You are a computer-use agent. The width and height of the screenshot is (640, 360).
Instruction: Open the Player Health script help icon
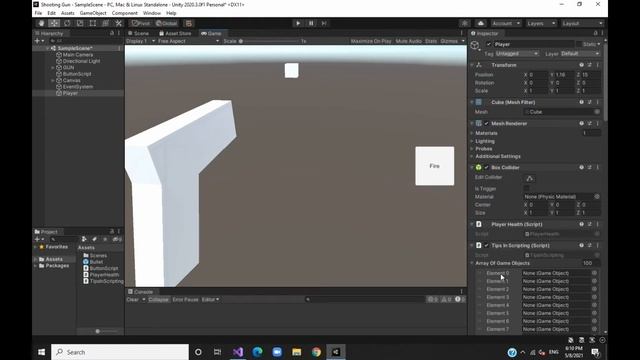(x=581, y=224)
